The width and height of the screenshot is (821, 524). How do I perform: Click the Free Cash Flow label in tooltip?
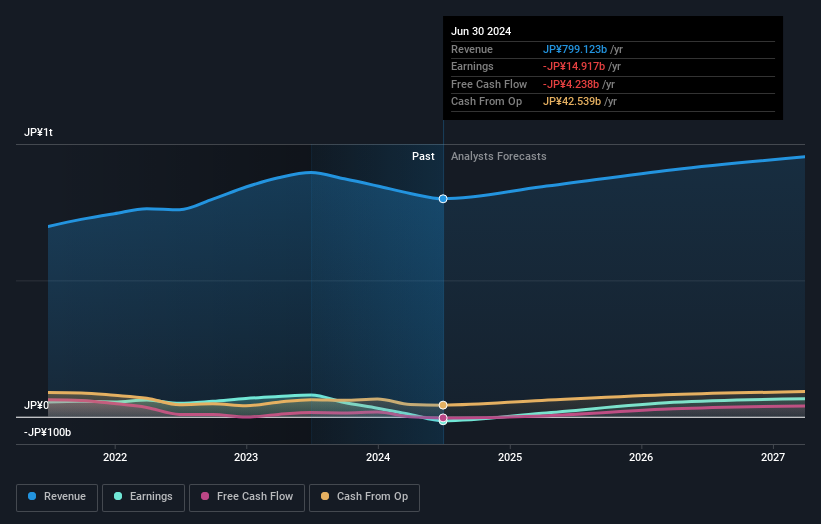tap(489, 84)
